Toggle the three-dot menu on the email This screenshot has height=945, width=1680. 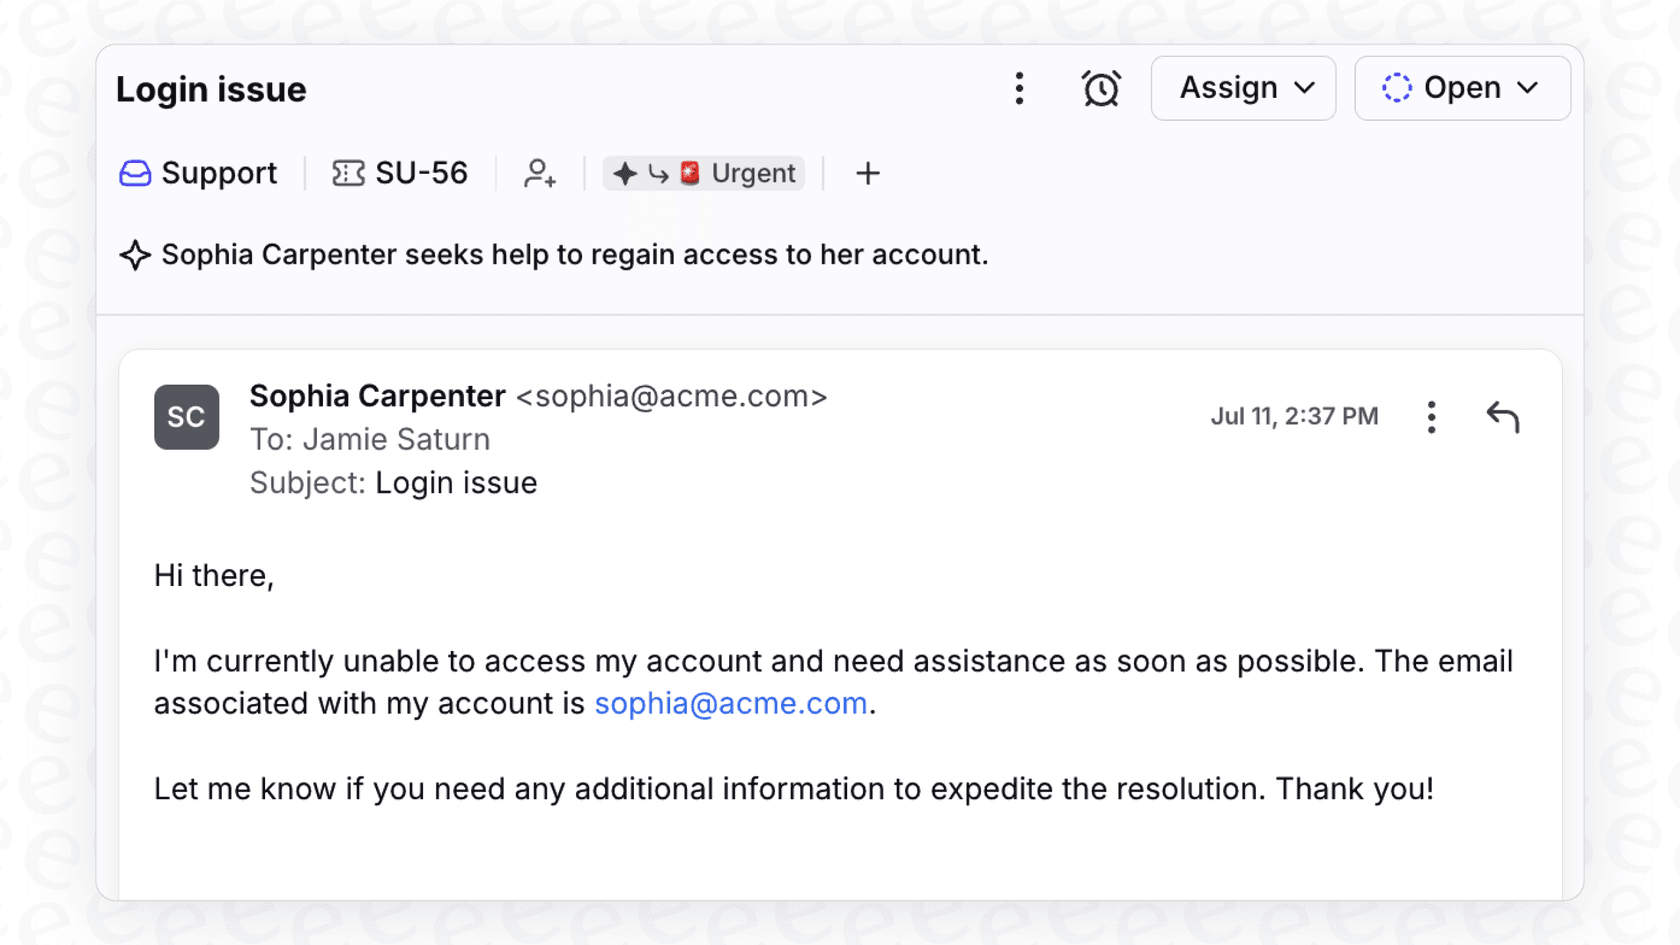pos(1431,417)
